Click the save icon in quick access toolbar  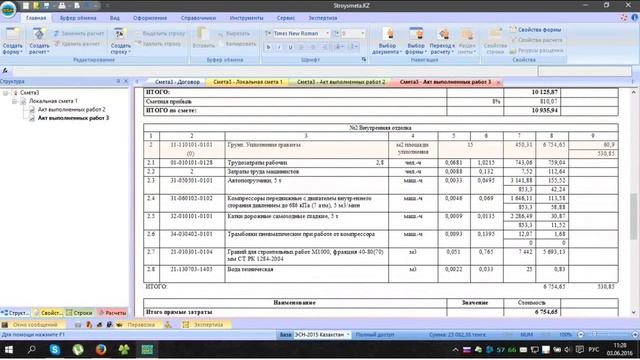pos(46,6)
